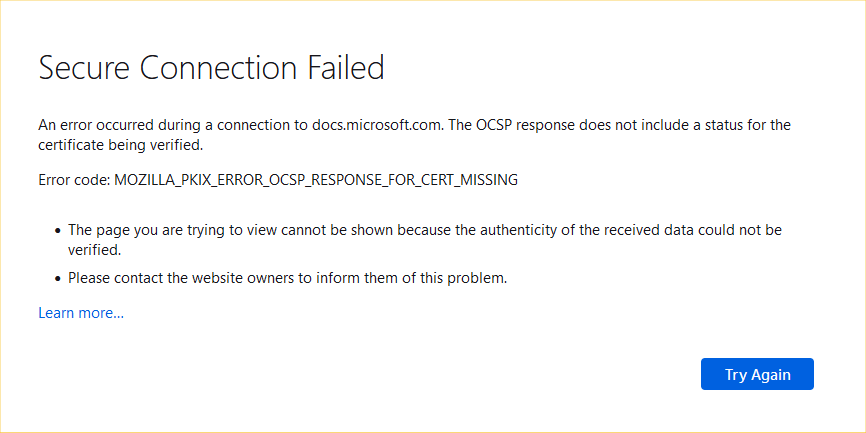866x433 pixels.
Task: Click the second bullet point marker
Action: (57, 279)
